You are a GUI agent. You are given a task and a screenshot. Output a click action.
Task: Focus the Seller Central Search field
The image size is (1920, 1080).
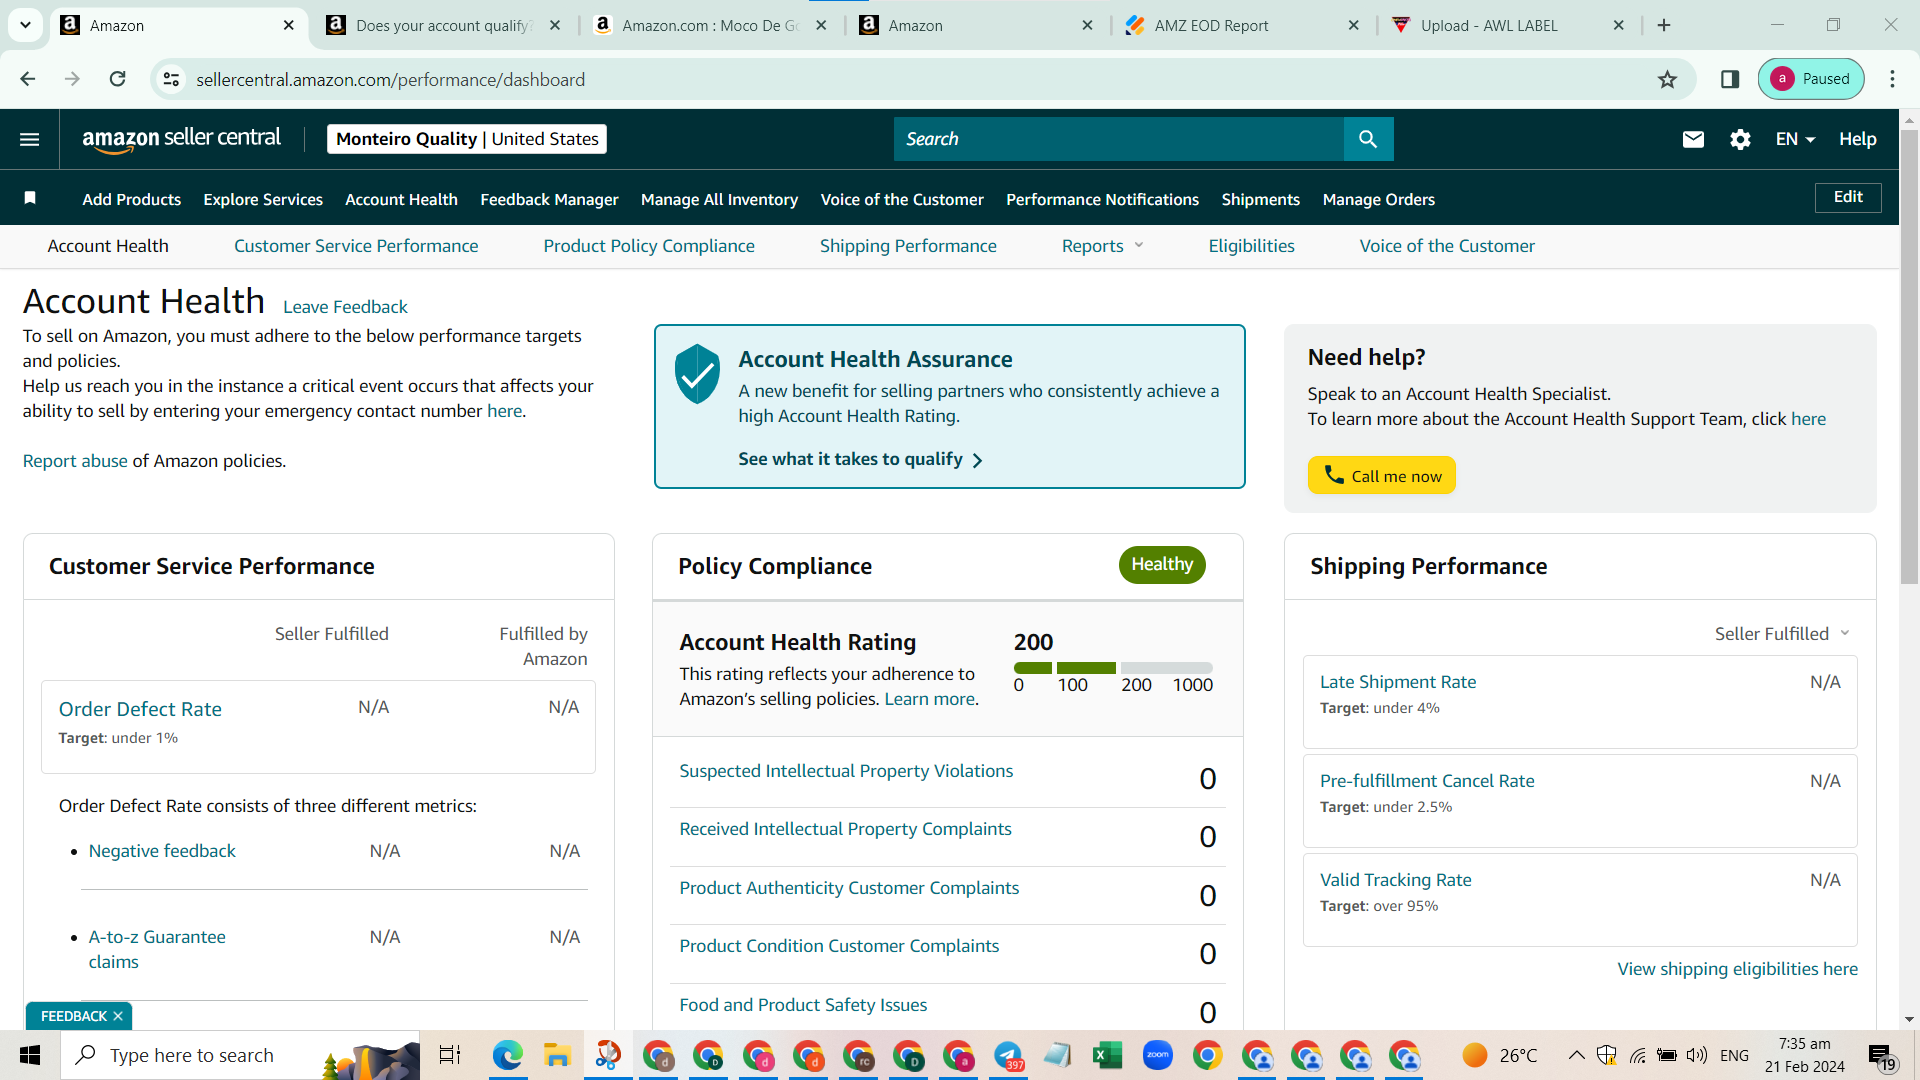click(x=1119, y=139)
